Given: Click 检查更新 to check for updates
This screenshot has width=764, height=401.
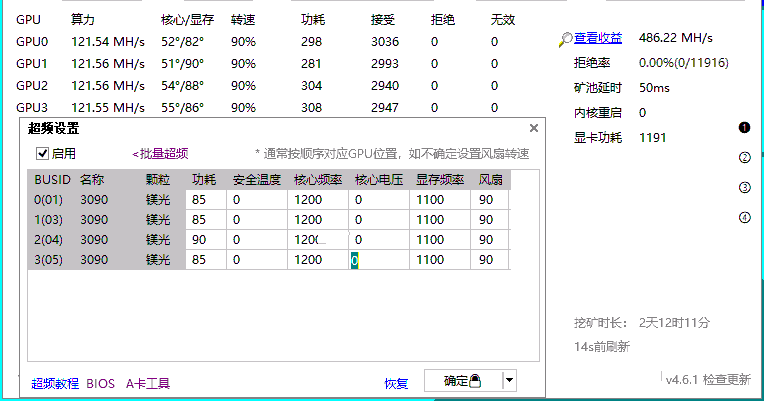Looking at the screenshot, I should coord(726,379).
